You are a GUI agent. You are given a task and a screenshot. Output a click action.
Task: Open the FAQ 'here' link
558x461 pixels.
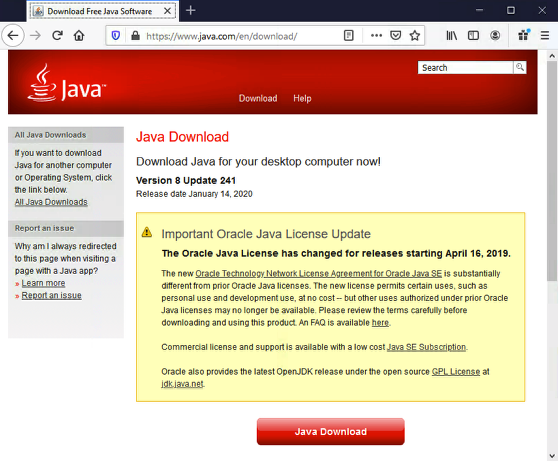click(380, 323)
